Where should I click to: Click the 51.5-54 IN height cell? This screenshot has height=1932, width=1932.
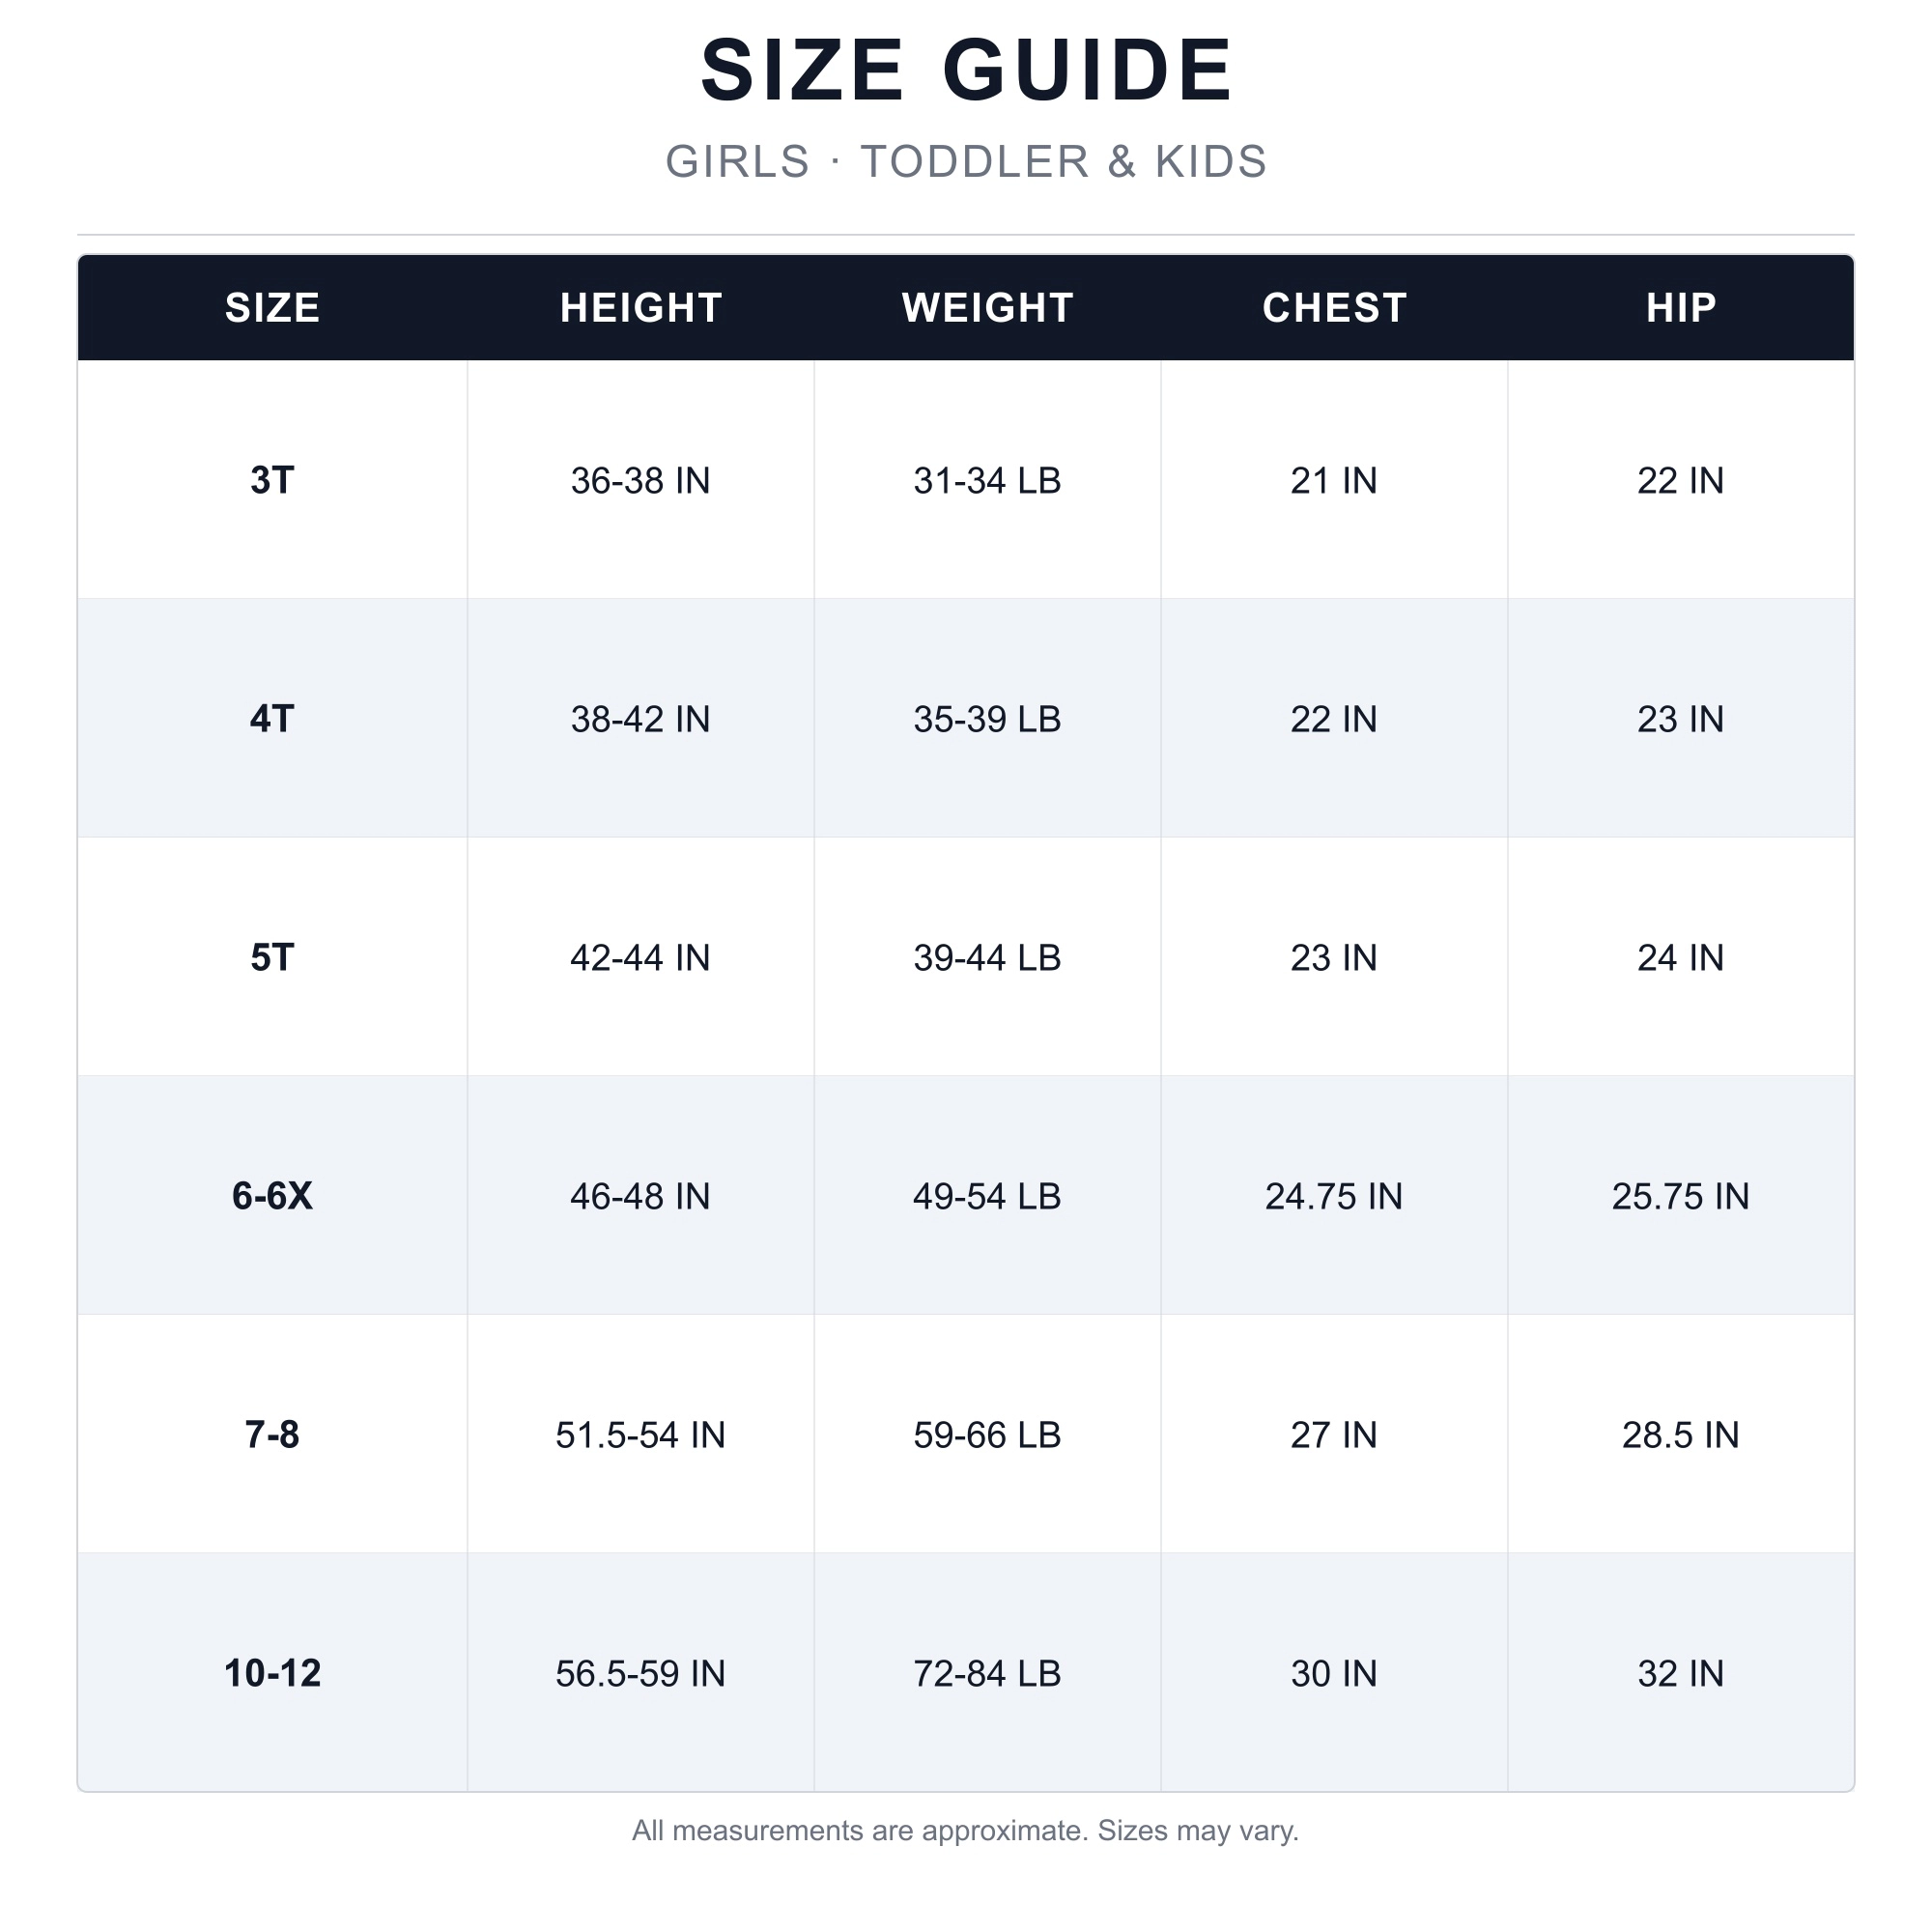tap(641, 1435)
